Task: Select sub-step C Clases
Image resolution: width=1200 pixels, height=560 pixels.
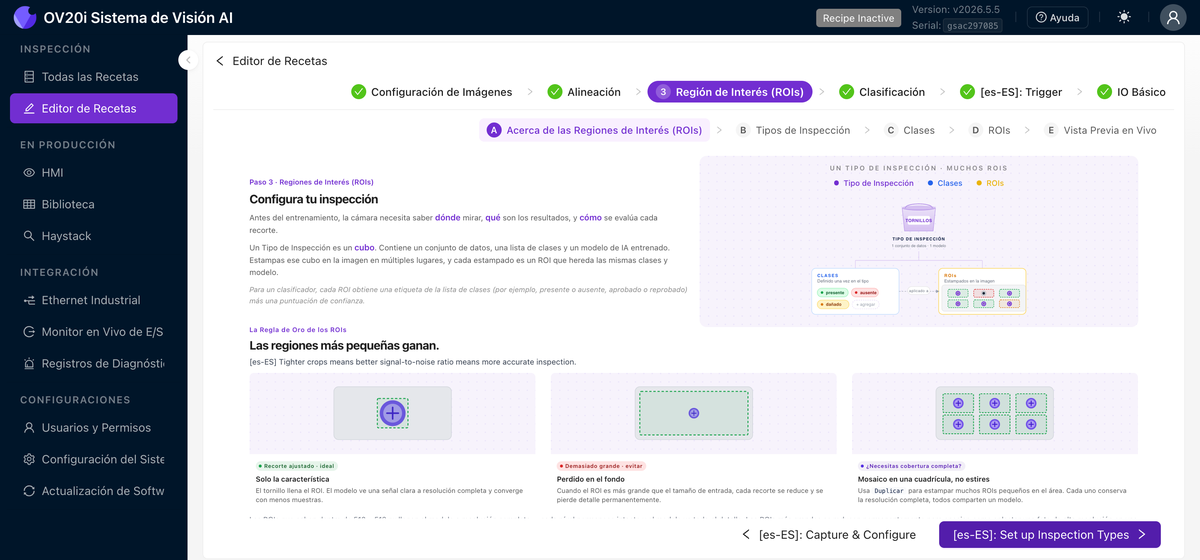Action: [x=910, y=130]
